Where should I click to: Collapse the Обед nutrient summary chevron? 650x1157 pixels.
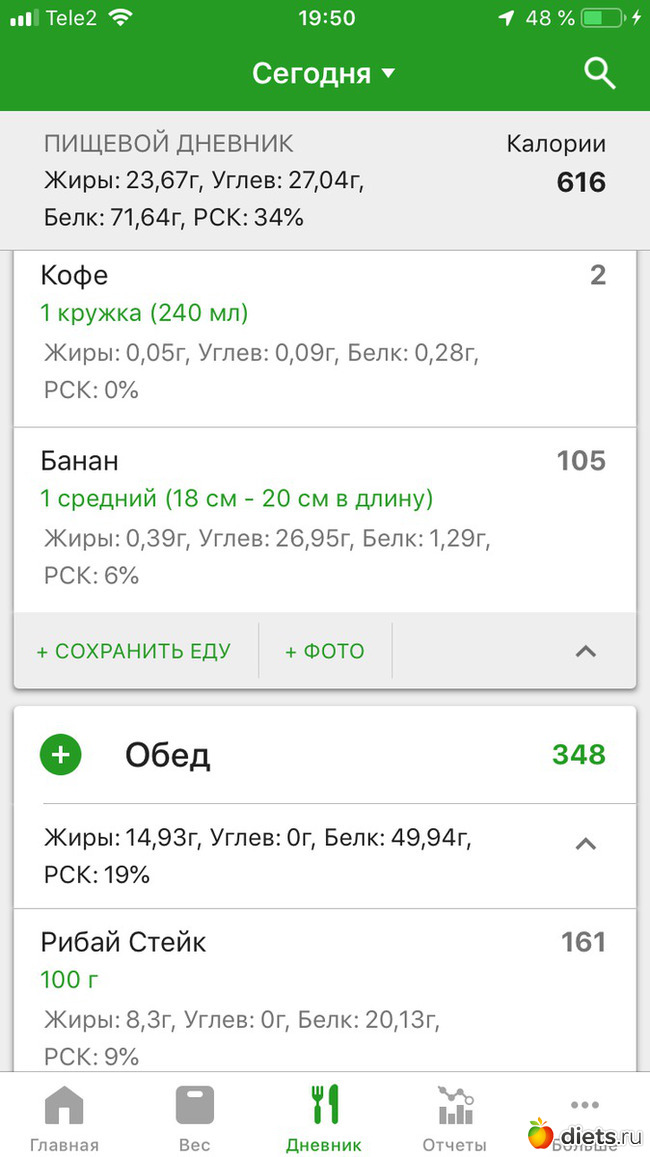coord(586,844)
